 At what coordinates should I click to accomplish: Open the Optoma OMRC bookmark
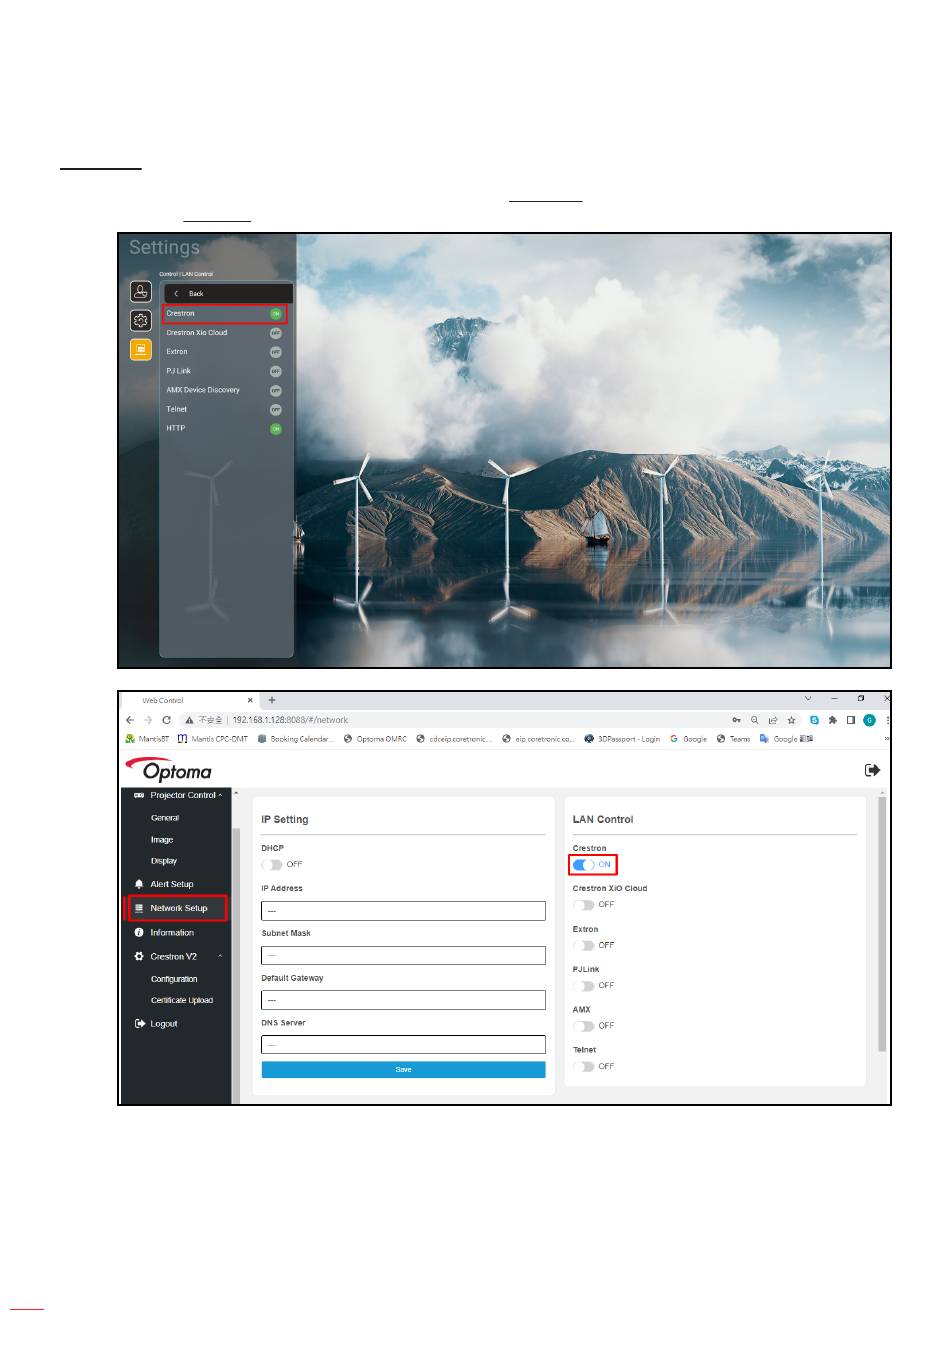375,739
